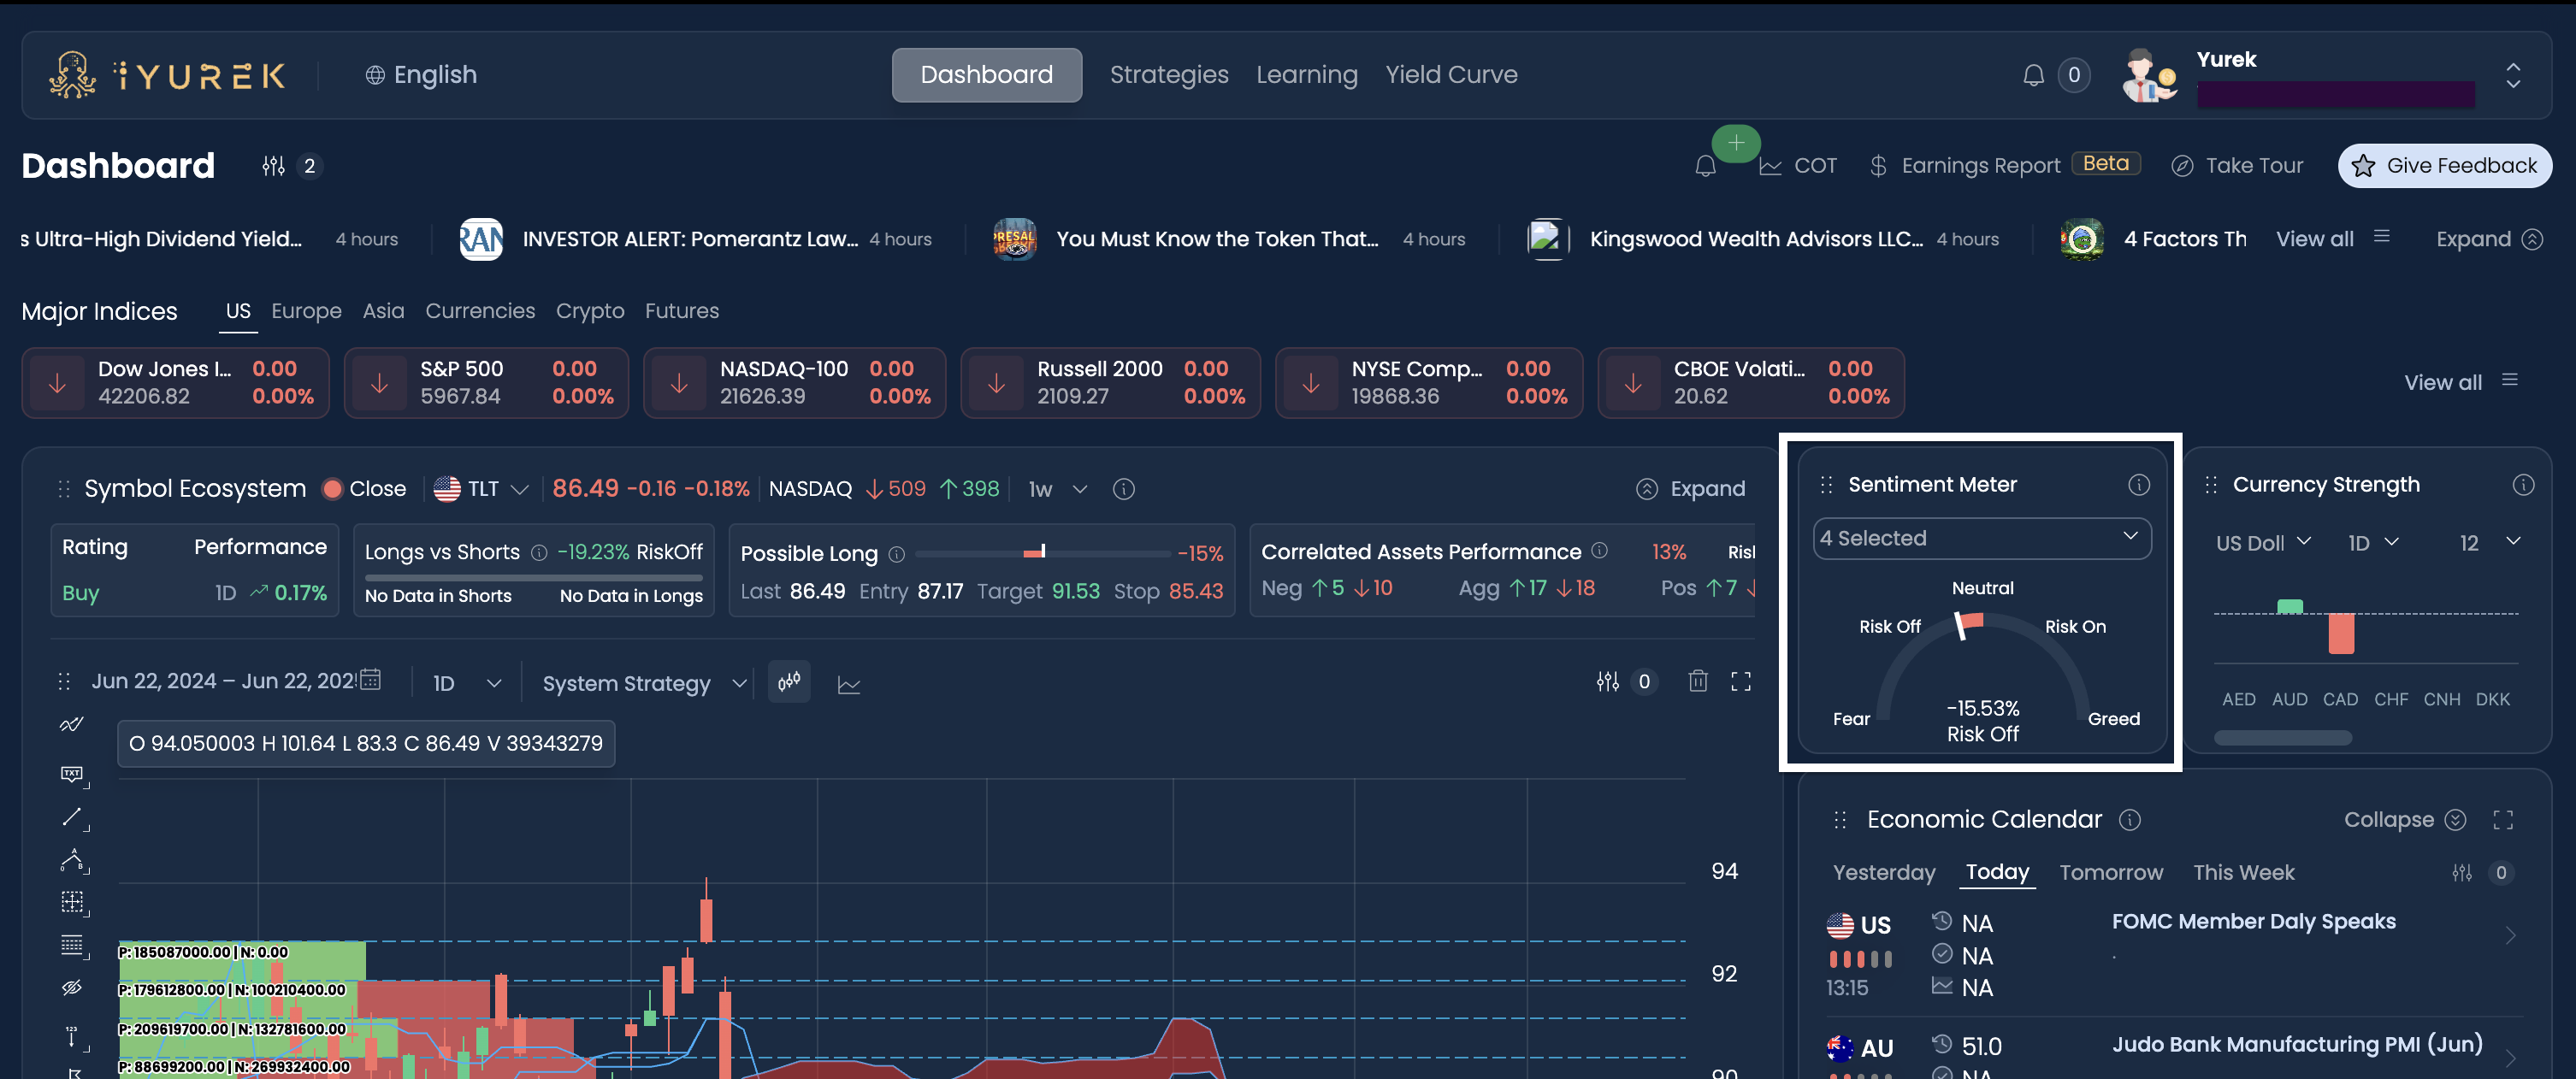2576x1079 pixels.
Task: Open dashboard filter settings icon beside the title
Action: [x=274, y=166]
